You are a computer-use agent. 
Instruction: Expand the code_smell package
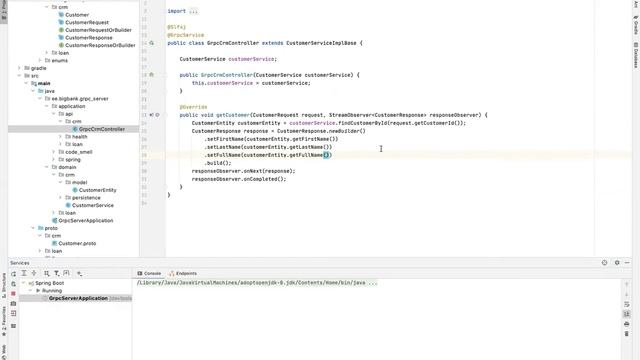tap(53, 152)
